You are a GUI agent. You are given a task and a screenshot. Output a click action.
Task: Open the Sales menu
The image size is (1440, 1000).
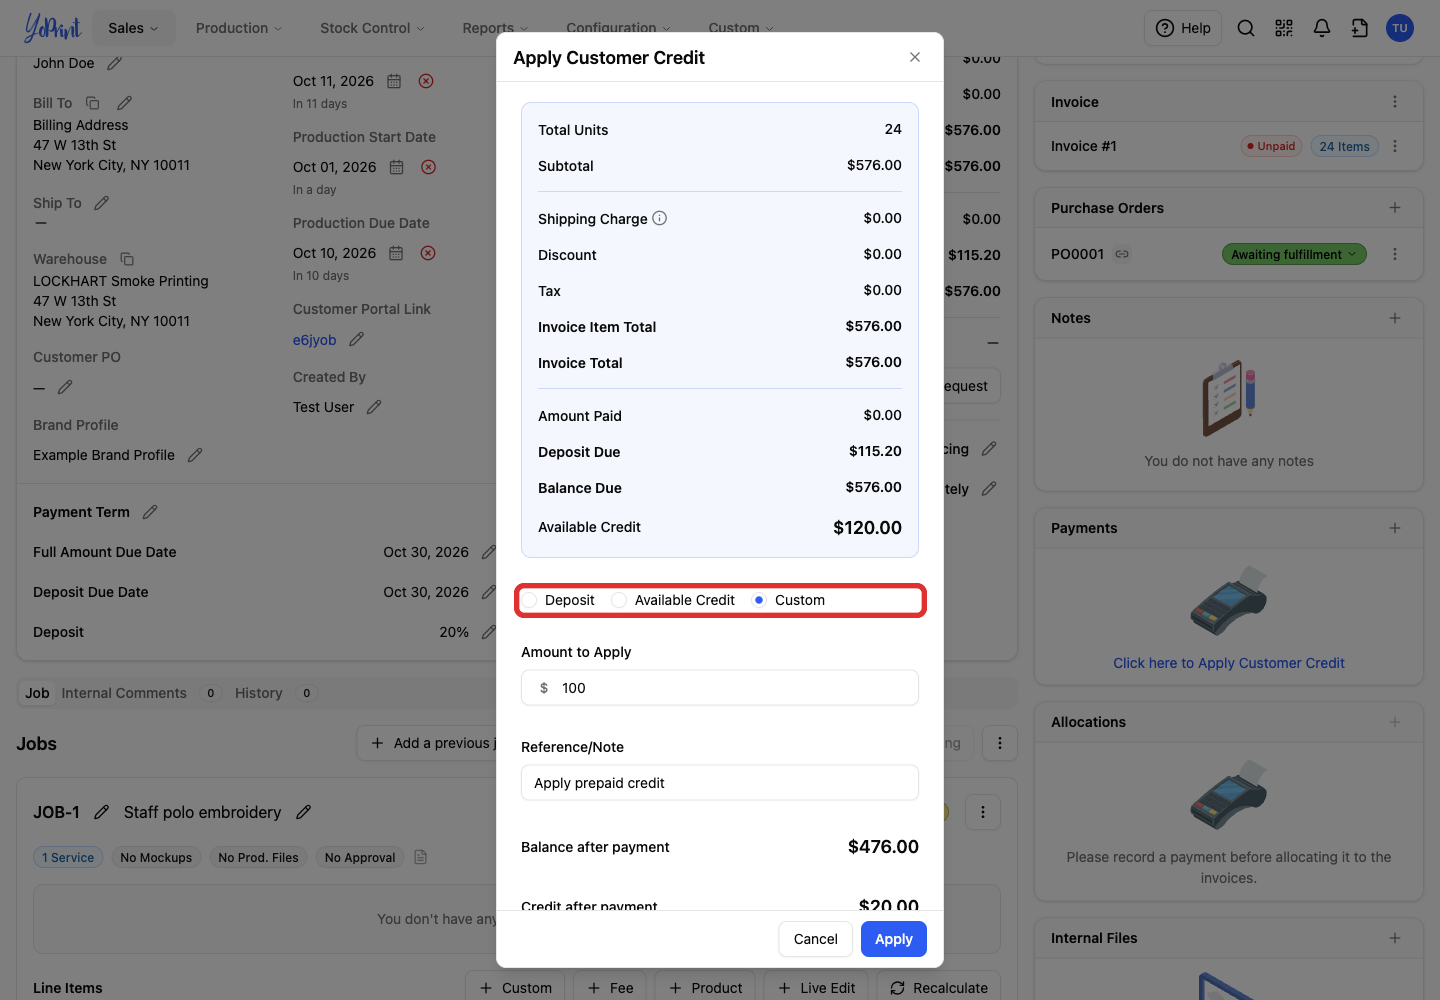[x=134, y=28]
